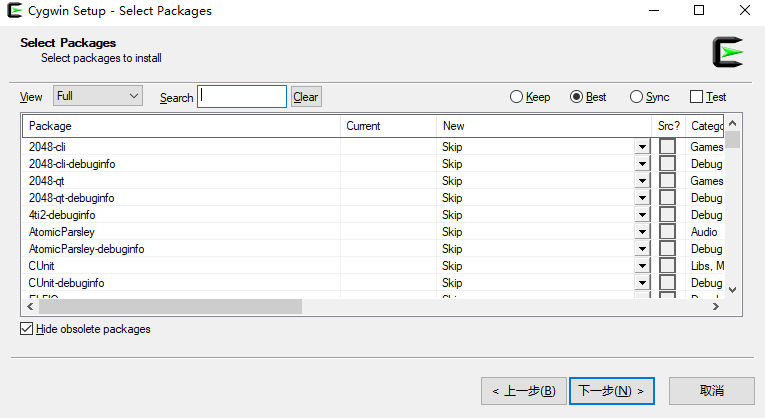Image resolution: width=765 pixels, height=418 pixels.
Task: Click the vertical scrollbar down arrow
Action: (732, 290)
